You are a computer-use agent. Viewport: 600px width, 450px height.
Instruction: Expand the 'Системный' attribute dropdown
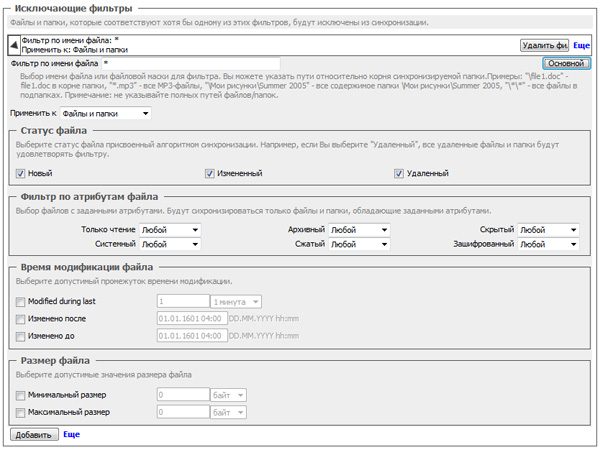[169, 243]
